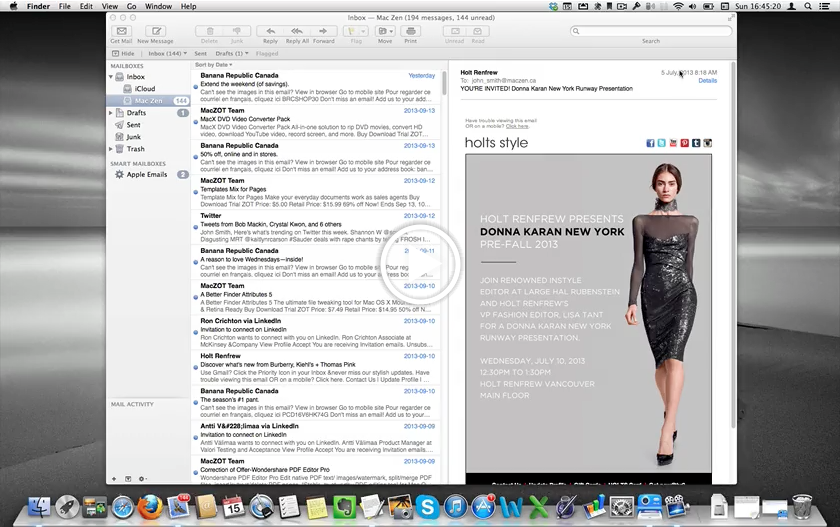Viewport: 840px width, 527px height.
Task: Click the 'Click here' link in email
Action: 517,126
